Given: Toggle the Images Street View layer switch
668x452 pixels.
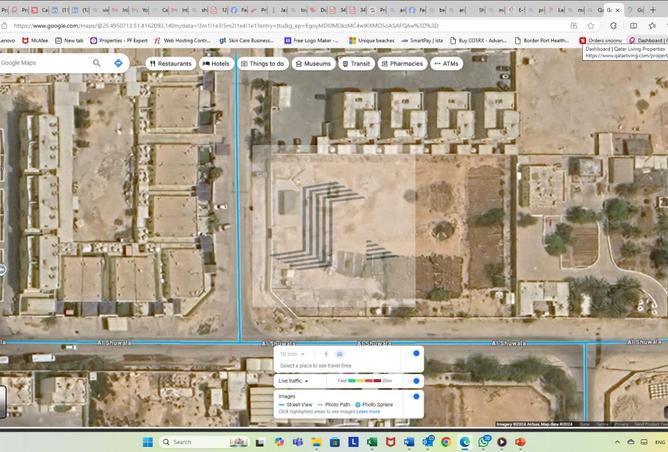Looking at the screenshot, I should [x=414, y=397].
